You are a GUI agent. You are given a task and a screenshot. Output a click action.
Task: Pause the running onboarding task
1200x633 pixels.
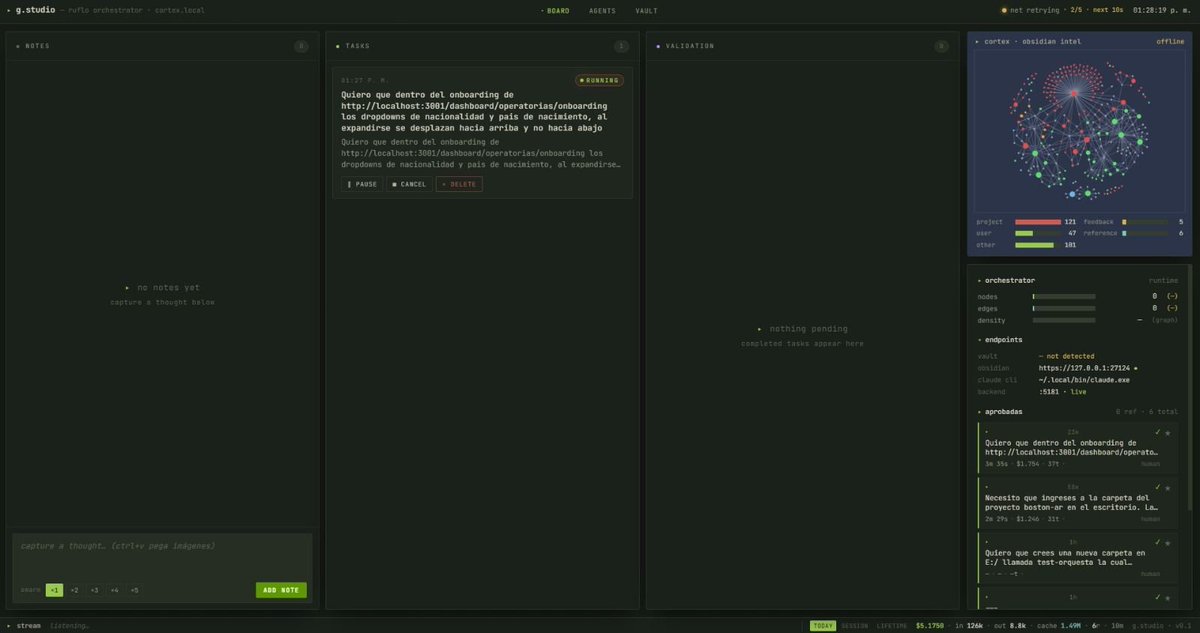pos(361,184)
